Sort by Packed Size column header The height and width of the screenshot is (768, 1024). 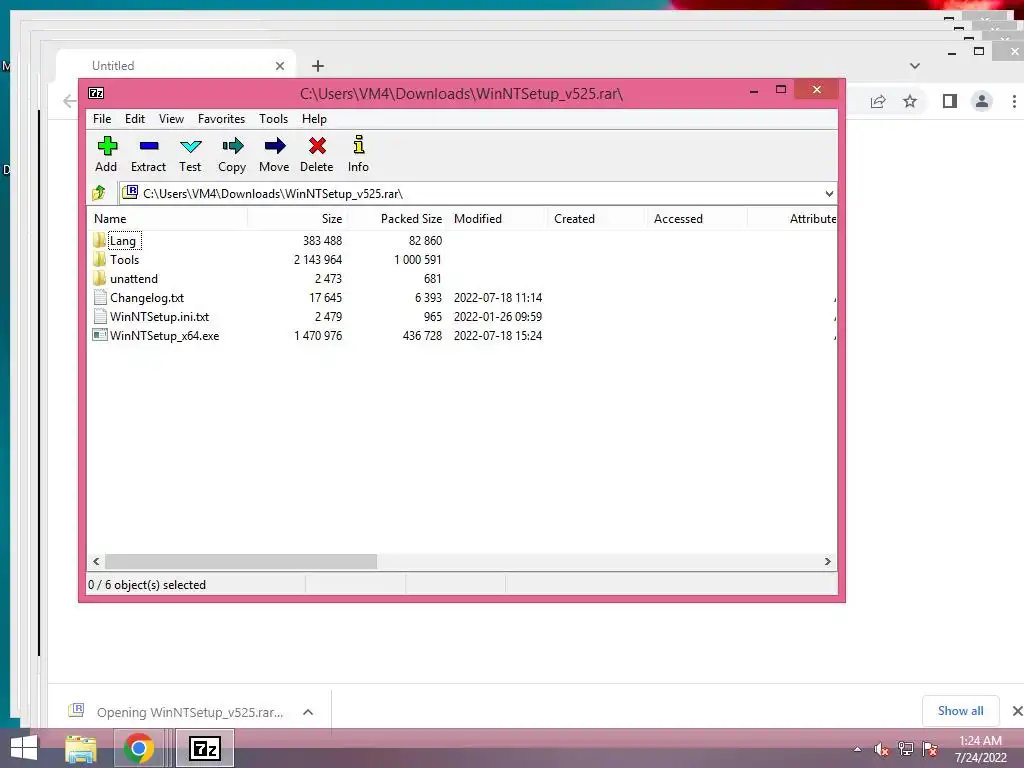coord(398,219)
